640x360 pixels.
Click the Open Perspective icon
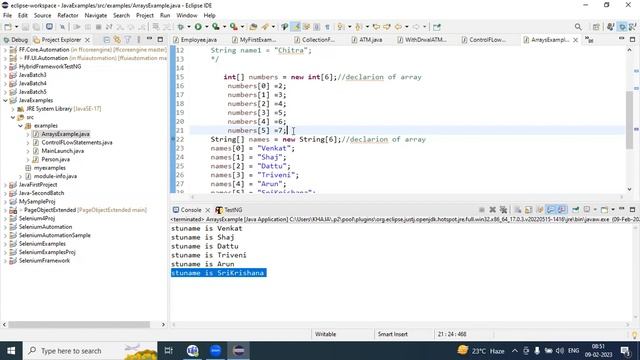coord(596,27)
